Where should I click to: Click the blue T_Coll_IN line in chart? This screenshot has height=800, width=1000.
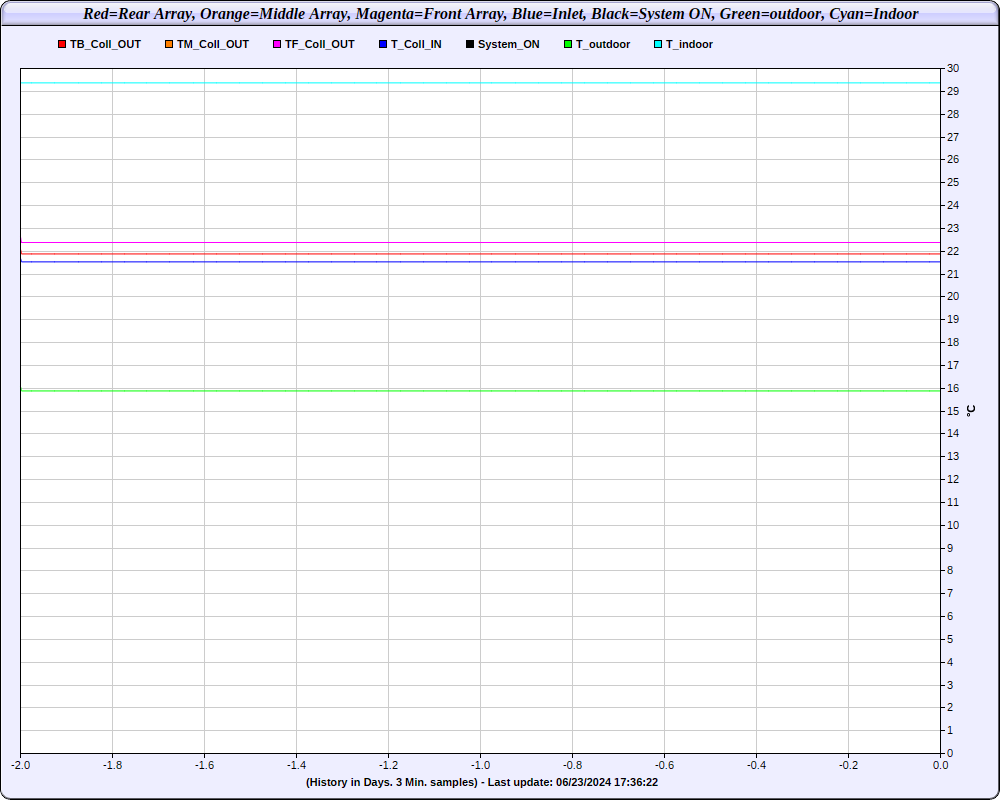coord(480,262)
